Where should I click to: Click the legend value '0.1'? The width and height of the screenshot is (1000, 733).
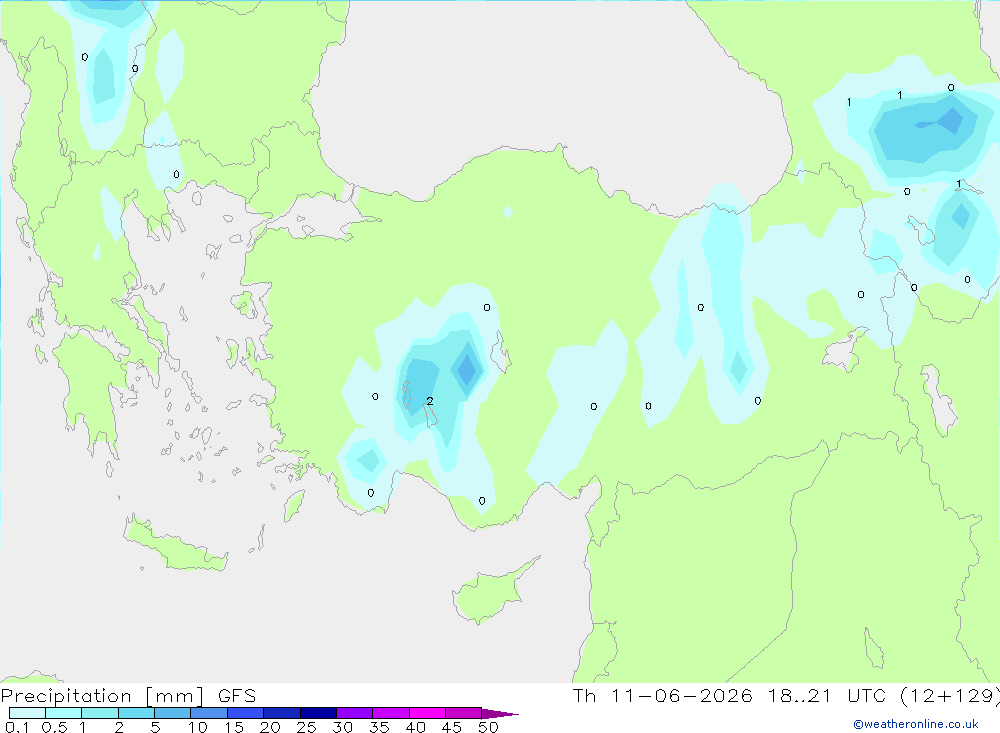tap(17, 727)
